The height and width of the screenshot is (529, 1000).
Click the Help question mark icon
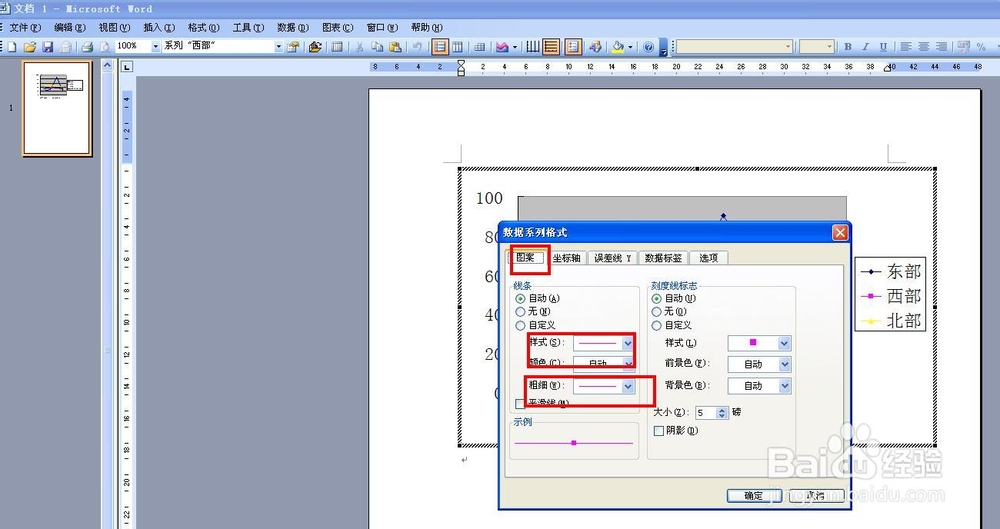click(x=649, y=47)
